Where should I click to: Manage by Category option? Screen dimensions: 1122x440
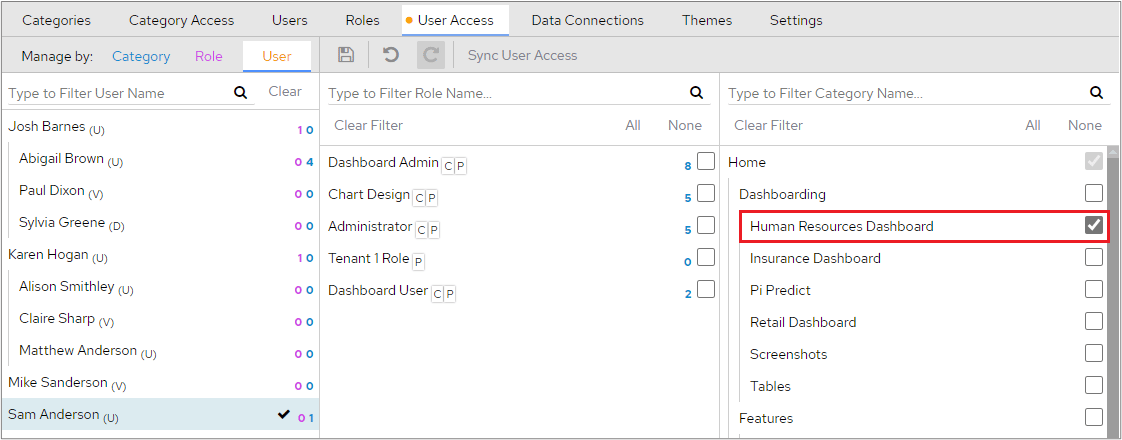click(141, 56)
